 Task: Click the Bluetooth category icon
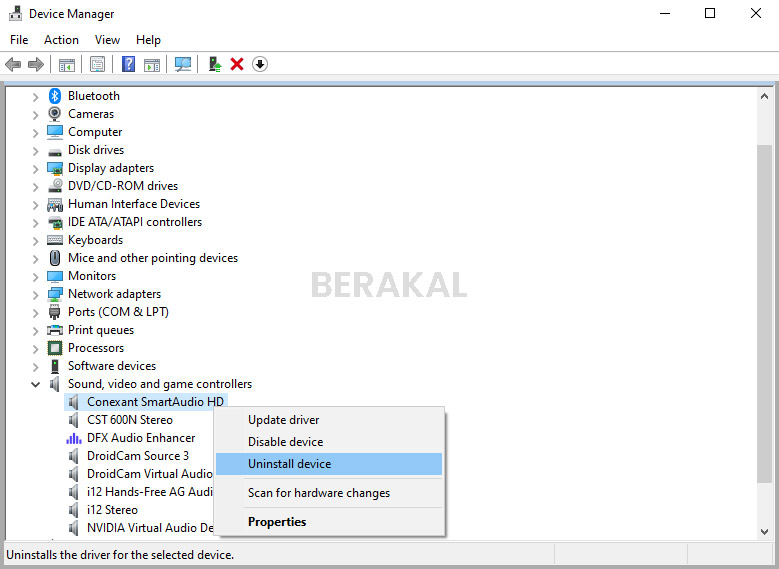55,96
